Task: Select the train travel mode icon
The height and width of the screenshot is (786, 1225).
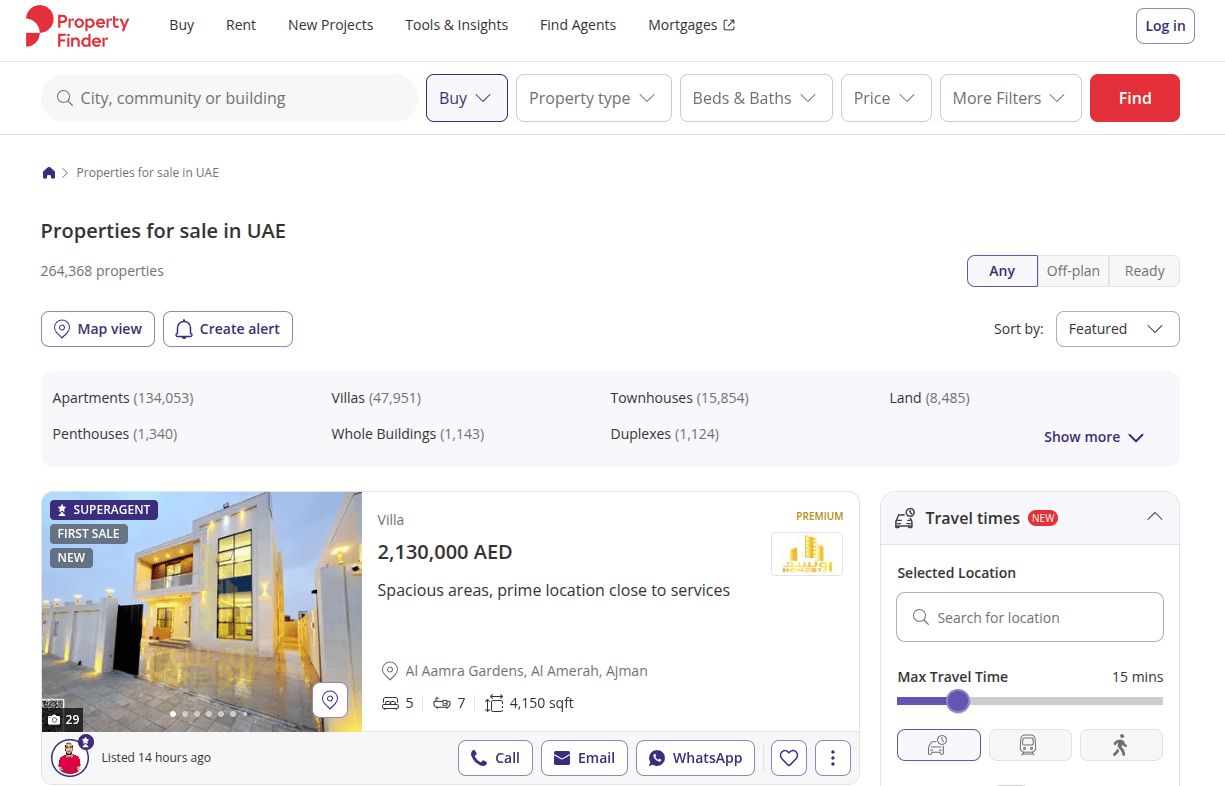Action: point(1029,745)
